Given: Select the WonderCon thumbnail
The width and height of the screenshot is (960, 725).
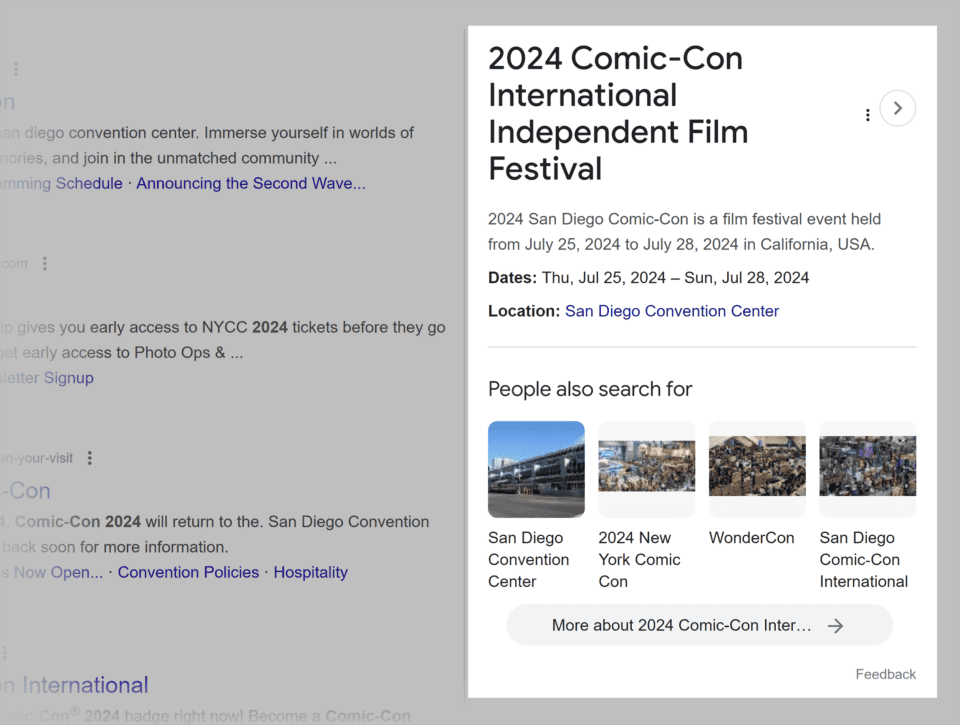Looking at the screenshot, I should tap(757, 469).
